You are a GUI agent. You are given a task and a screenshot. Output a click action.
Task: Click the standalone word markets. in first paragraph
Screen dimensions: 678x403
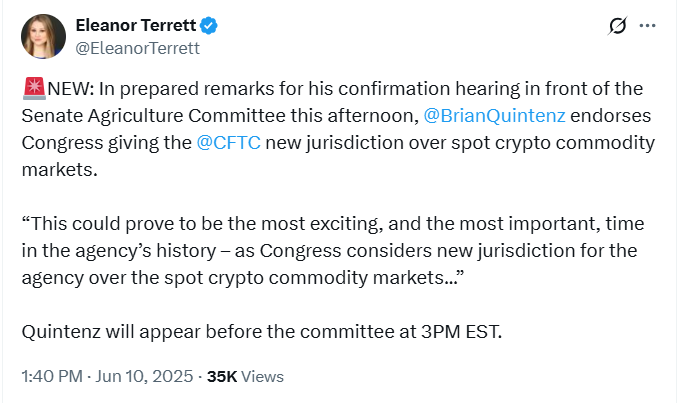coord(60,170)
